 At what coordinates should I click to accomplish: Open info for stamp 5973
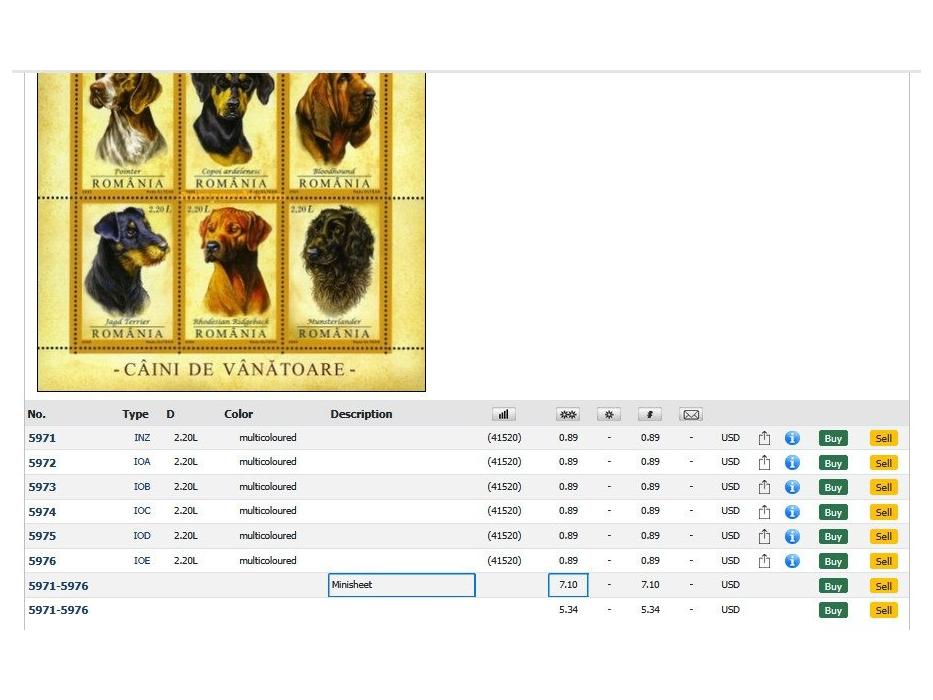[x=792, y=487]
